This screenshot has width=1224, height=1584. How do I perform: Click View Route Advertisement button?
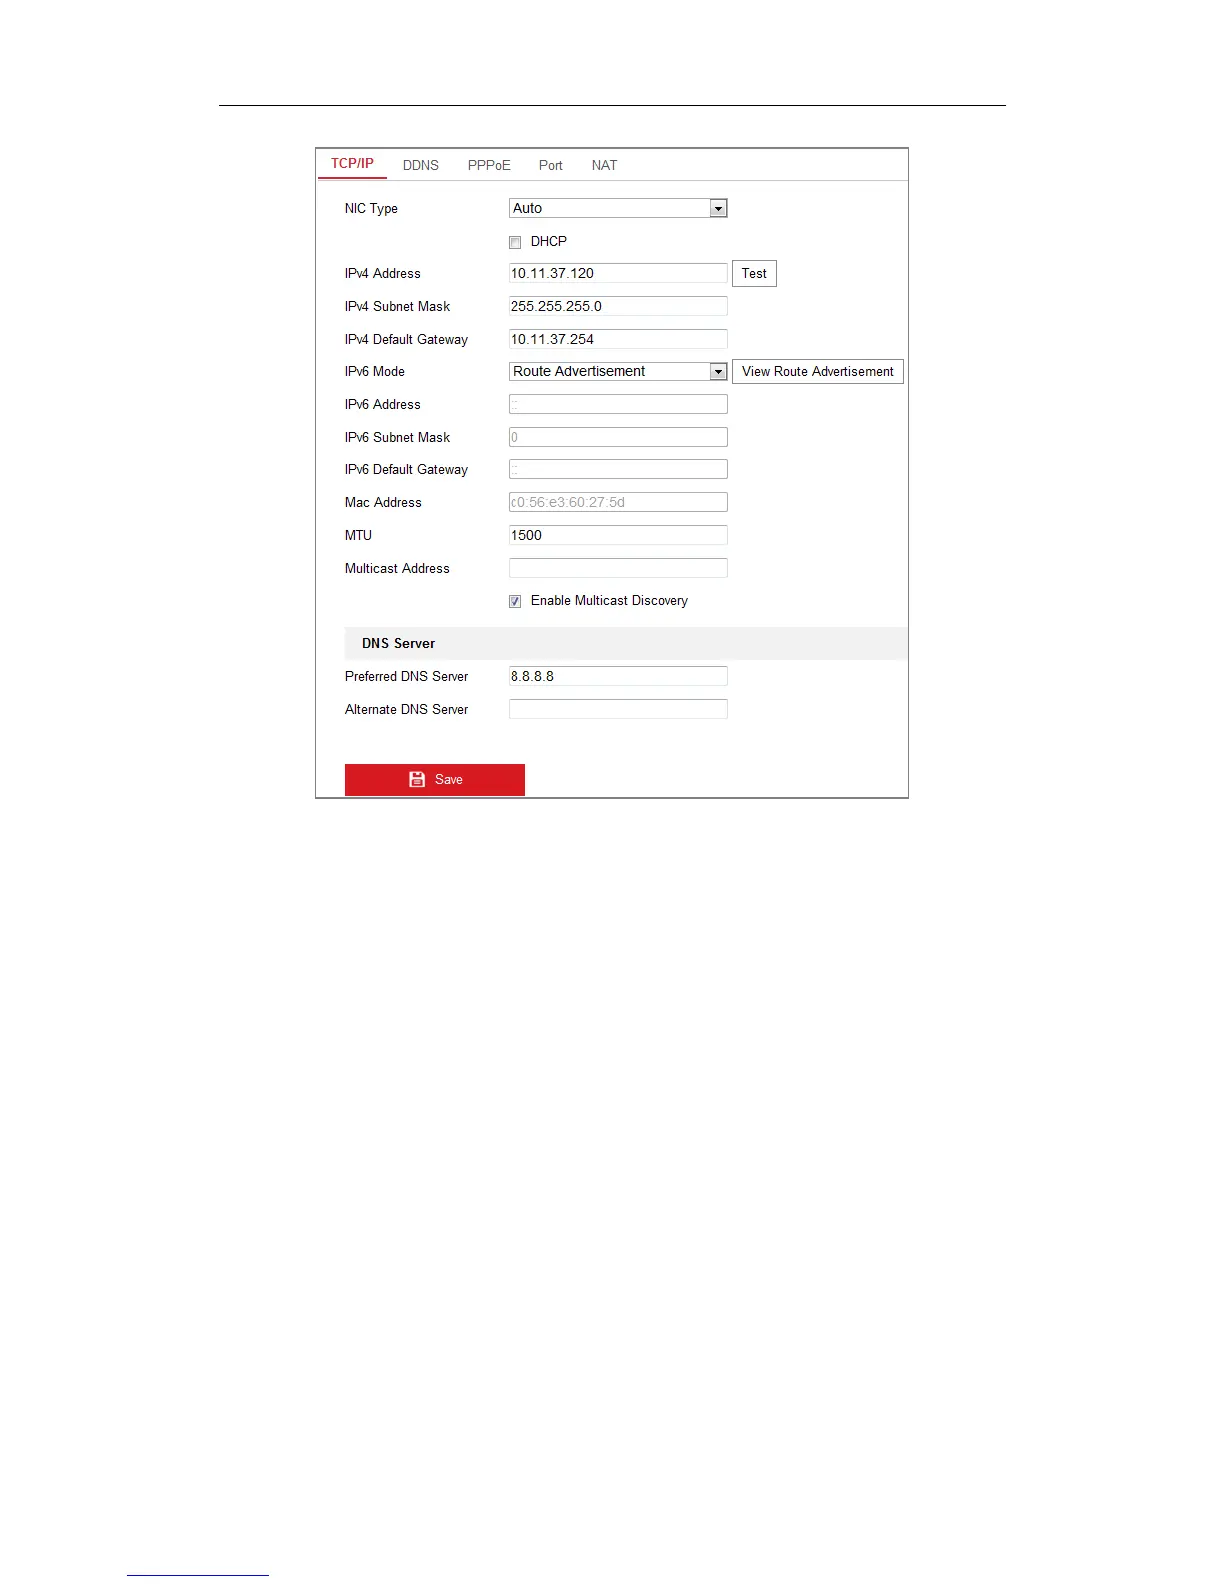818,371
